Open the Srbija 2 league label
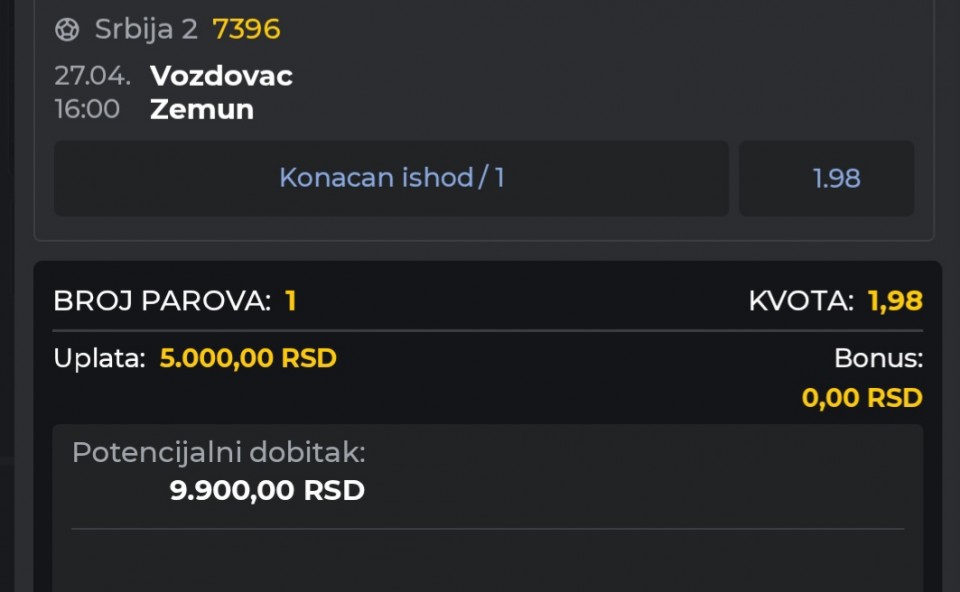 [x=146, y=30]
